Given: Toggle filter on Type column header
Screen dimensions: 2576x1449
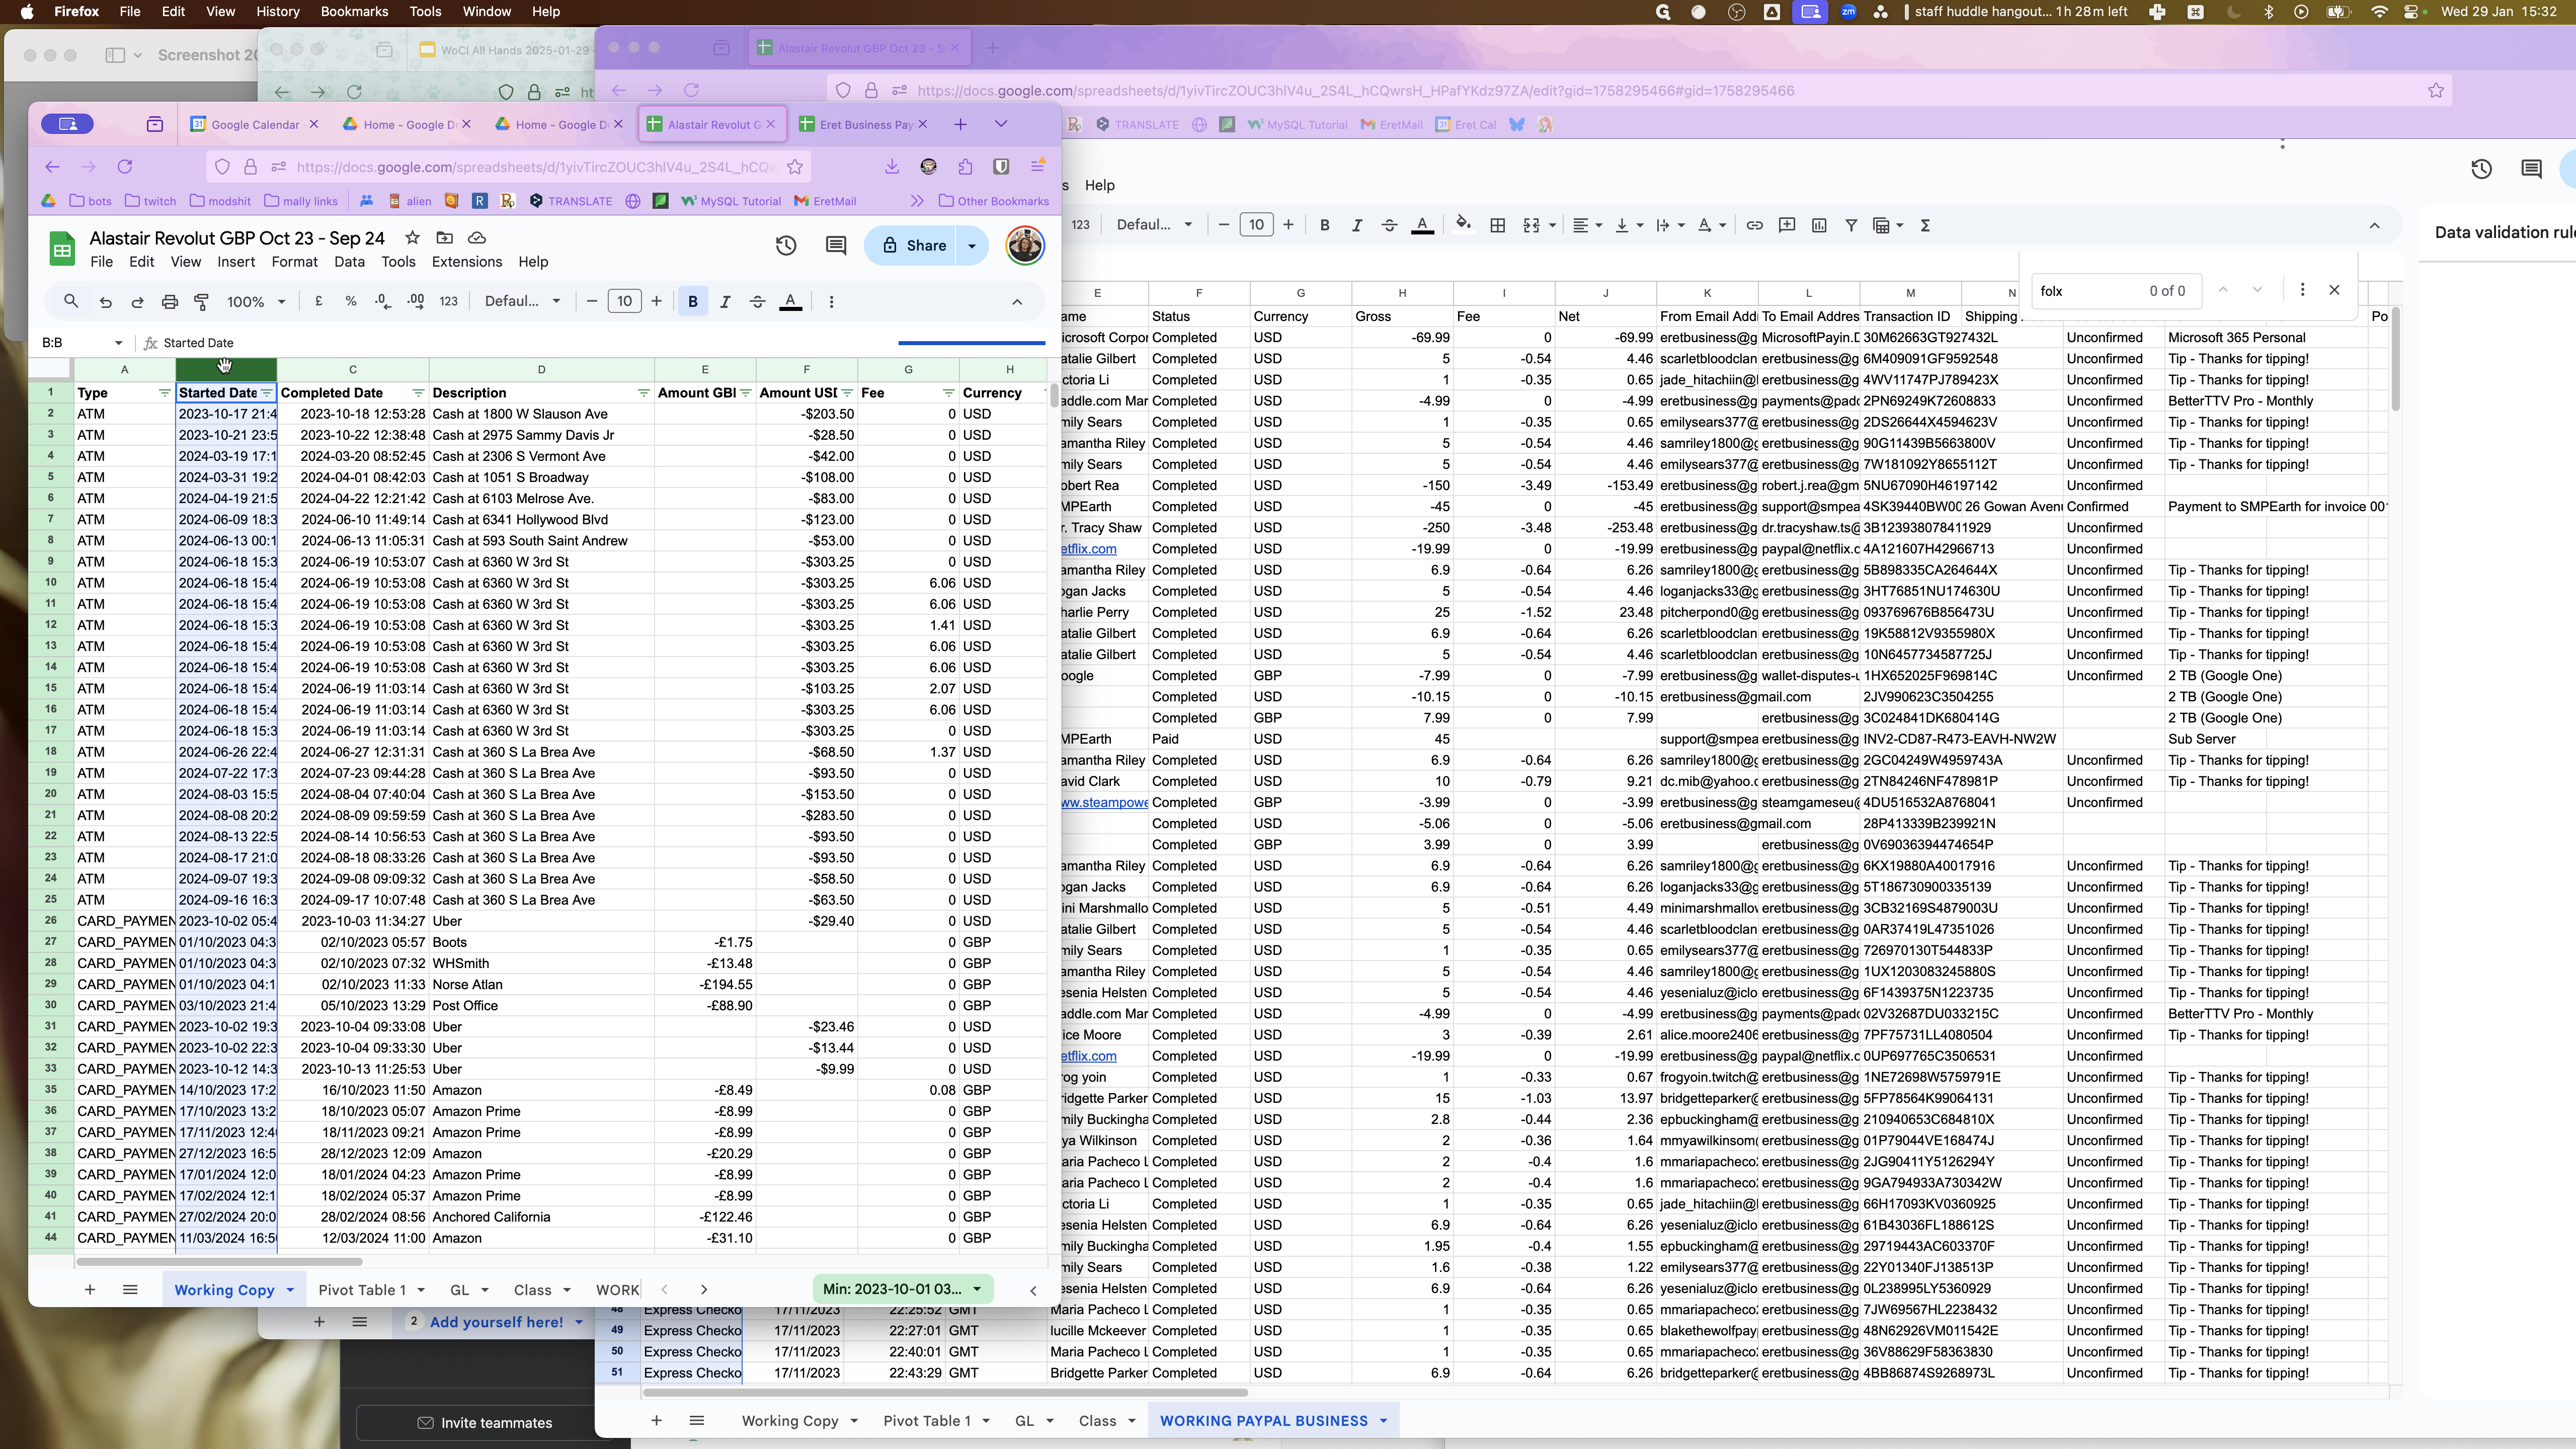Looking at the screenshot, I should coord(164,393).
